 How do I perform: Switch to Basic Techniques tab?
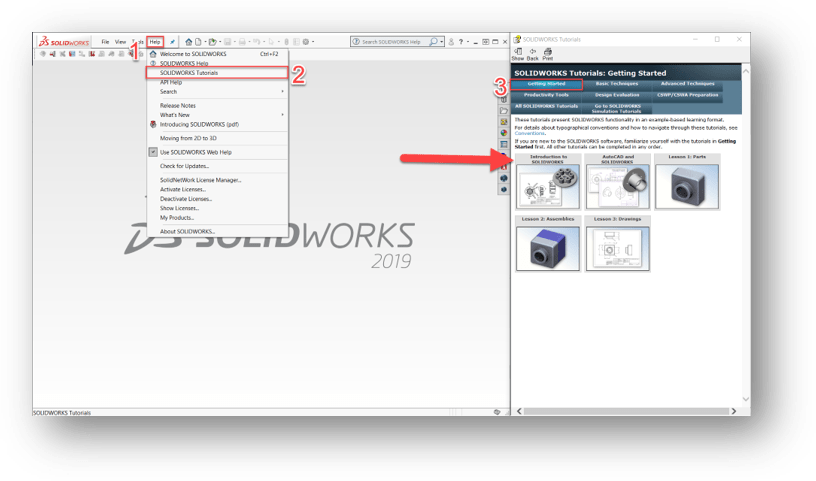click(x=615, y=84)
